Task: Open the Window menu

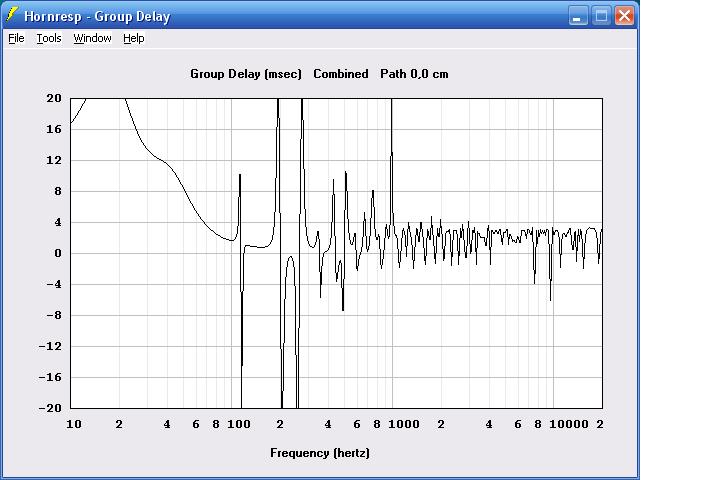Action: (92, 38)
